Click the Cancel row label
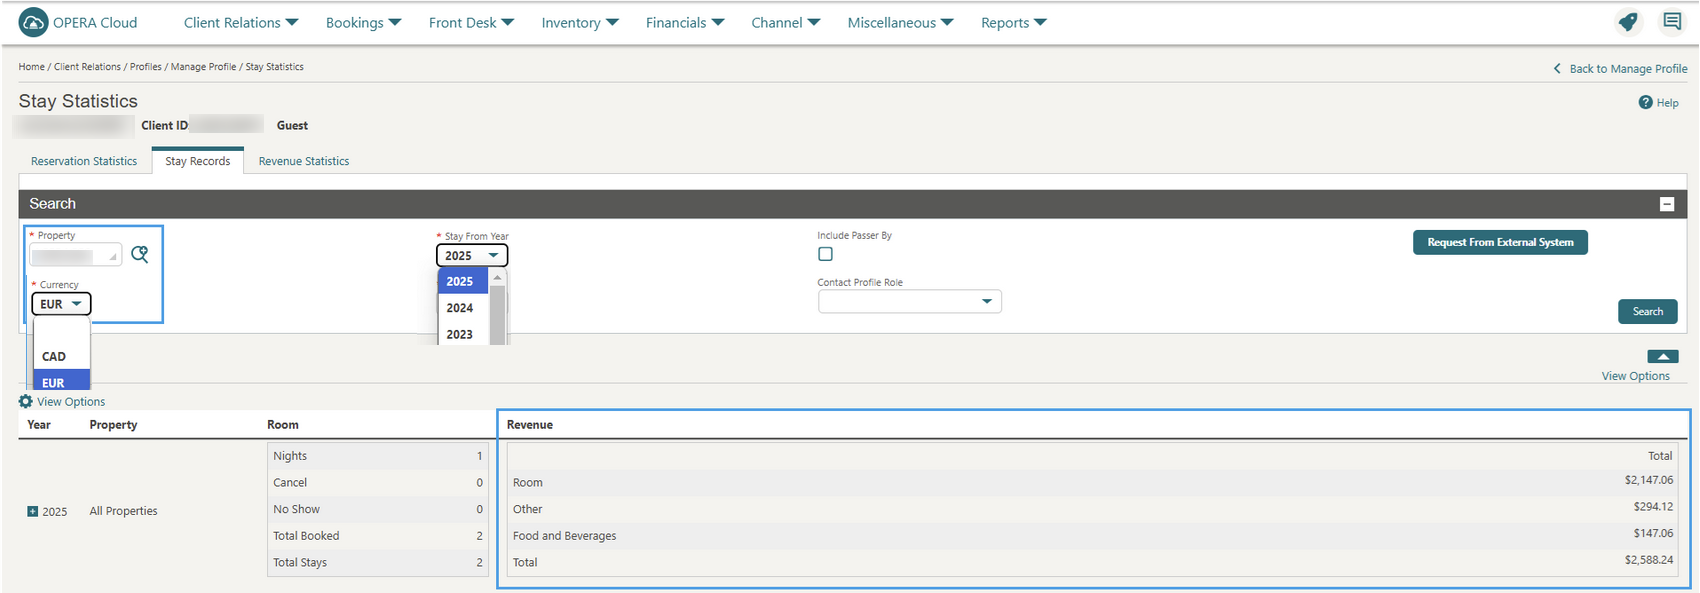1700x593 pixels. [290, 483]
